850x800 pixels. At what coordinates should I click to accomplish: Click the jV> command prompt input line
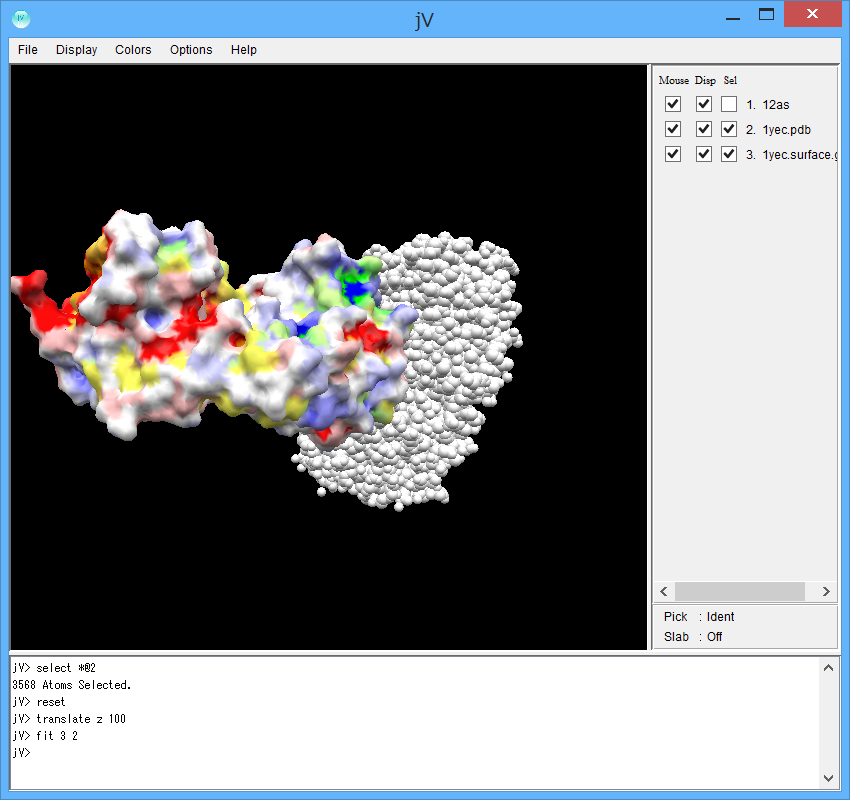click(x=22, y=752)
